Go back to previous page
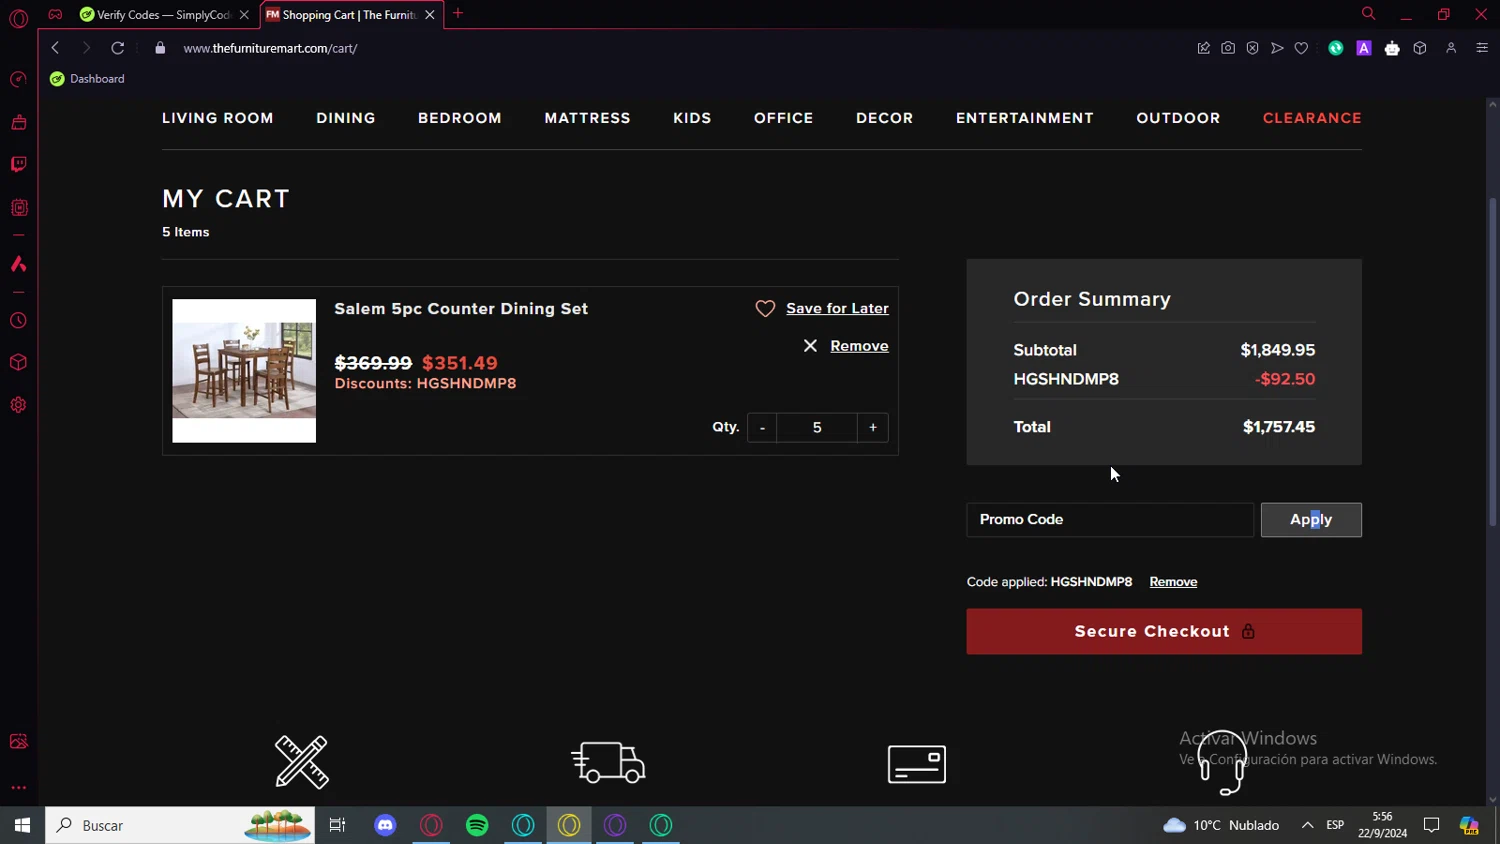Screen dimensions: 1500x844 point(55,48)
